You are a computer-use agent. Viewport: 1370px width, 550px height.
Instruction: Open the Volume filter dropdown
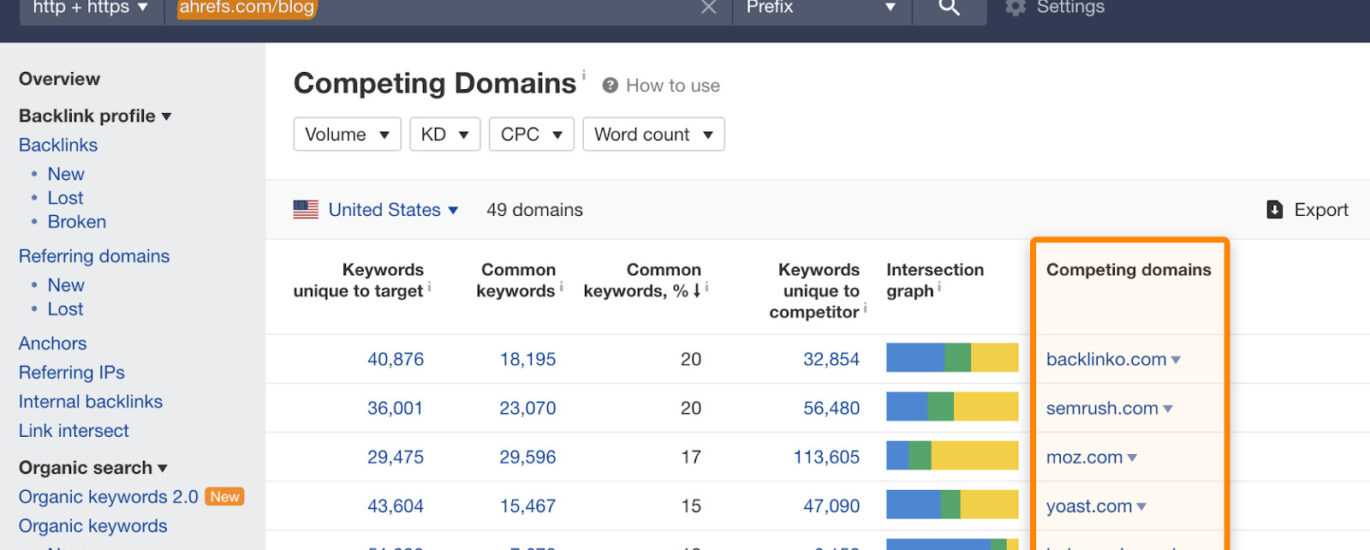[347, 134]
